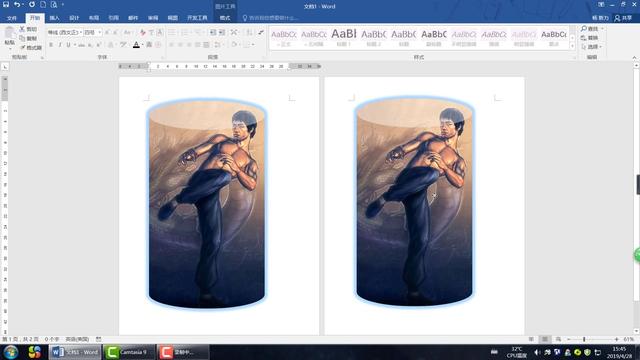Toggle strikethrough formatting
The image size is (640, 360).
coord(82,45)
